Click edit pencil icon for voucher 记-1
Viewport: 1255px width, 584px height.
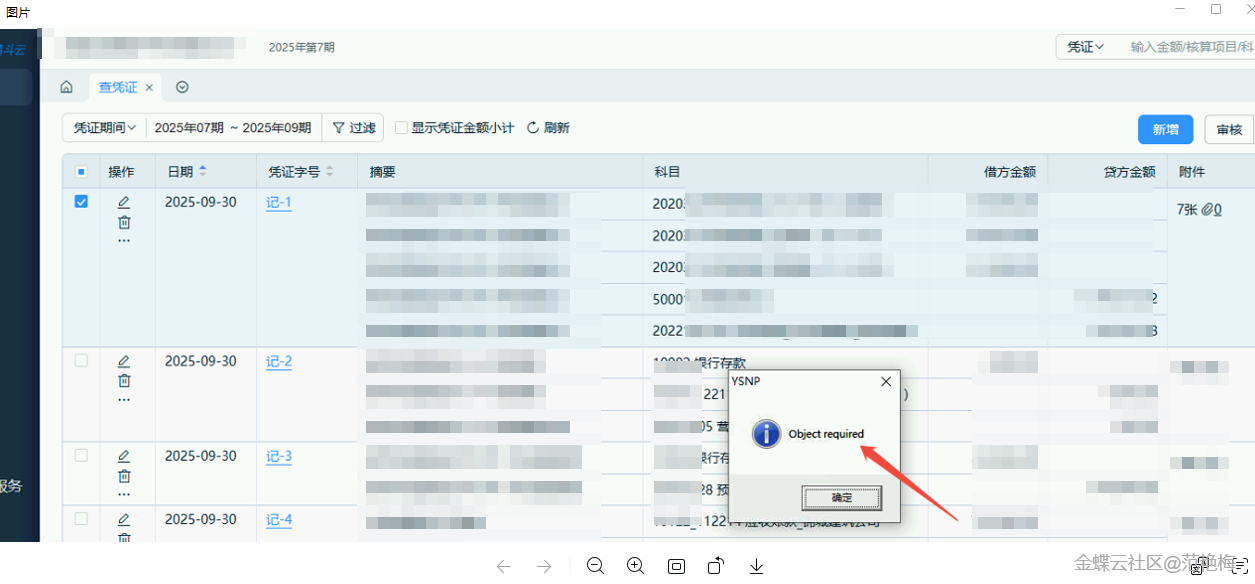click(124, 202)
